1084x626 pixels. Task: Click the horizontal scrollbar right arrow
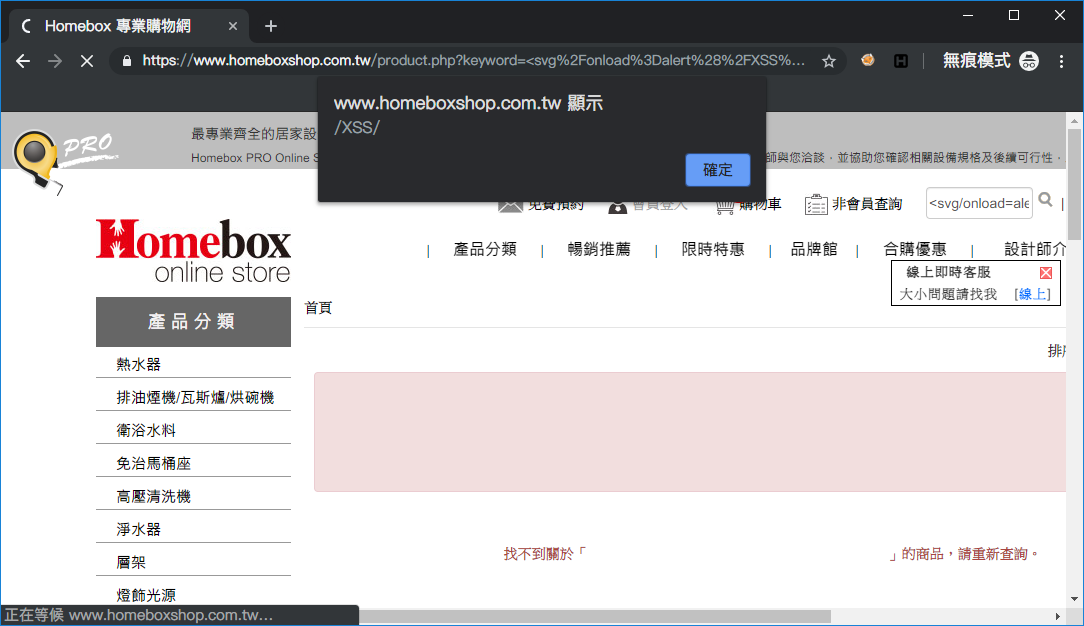coord(1058,616)
